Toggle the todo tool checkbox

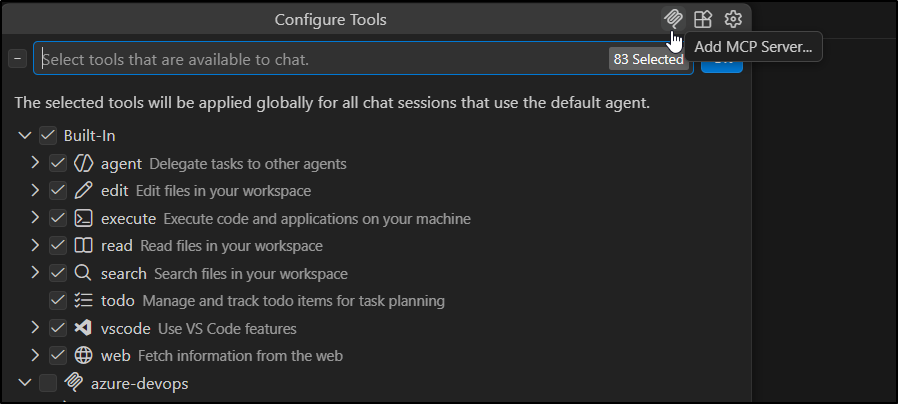(x=58, y=300)
